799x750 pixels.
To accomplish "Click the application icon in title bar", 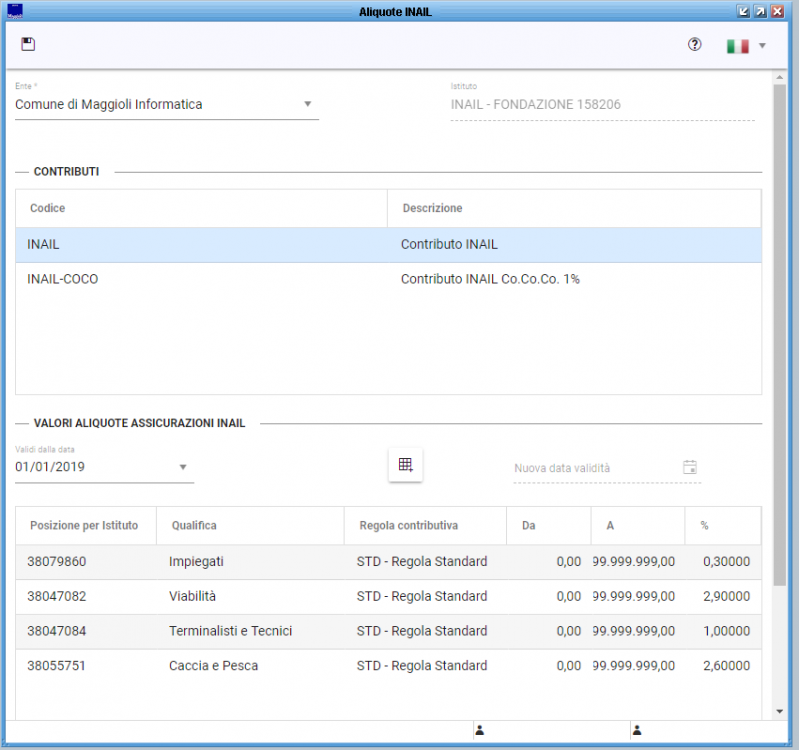I will [14, 11].
